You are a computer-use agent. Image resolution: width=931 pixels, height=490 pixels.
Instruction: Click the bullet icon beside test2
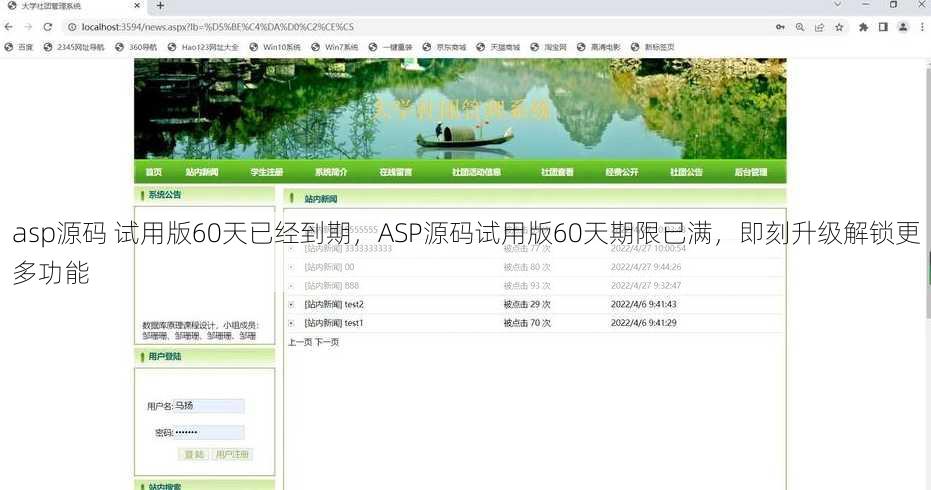(x=292, y=305)
